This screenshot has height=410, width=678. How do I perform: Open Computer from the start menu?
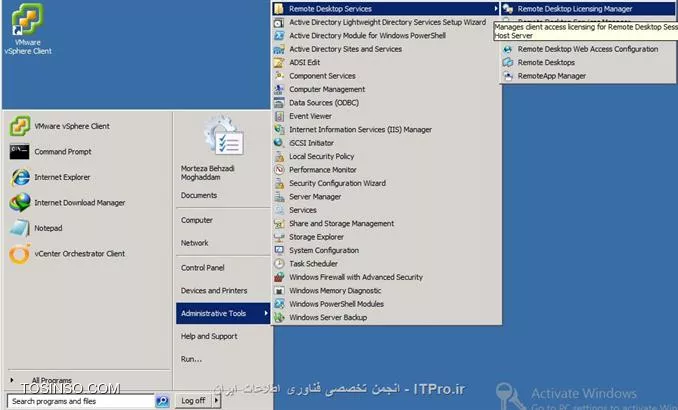coord(197,220)
